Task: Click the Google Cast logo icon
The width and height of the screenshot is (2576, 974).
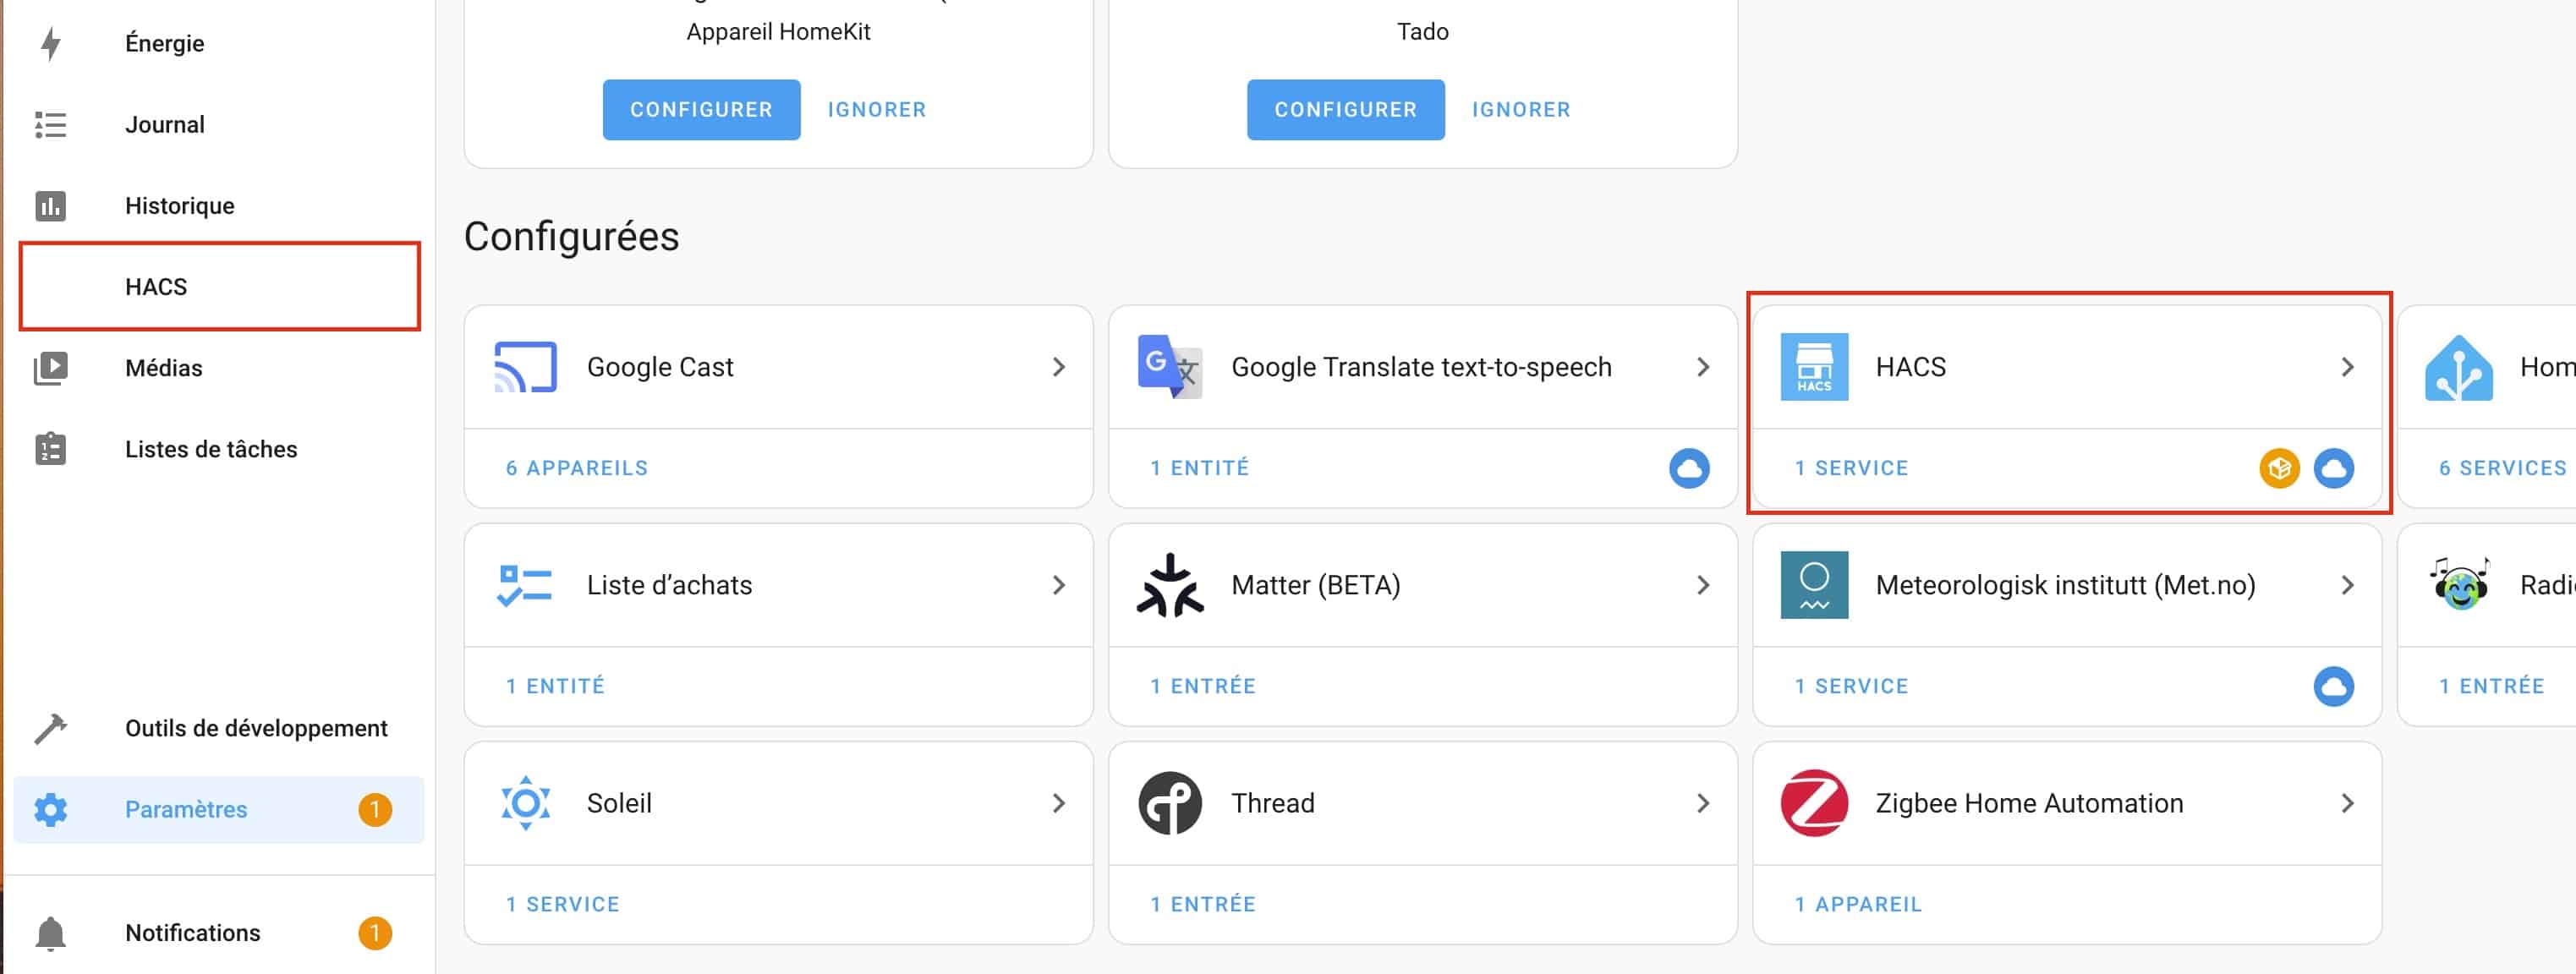Action: pos(525,367)
